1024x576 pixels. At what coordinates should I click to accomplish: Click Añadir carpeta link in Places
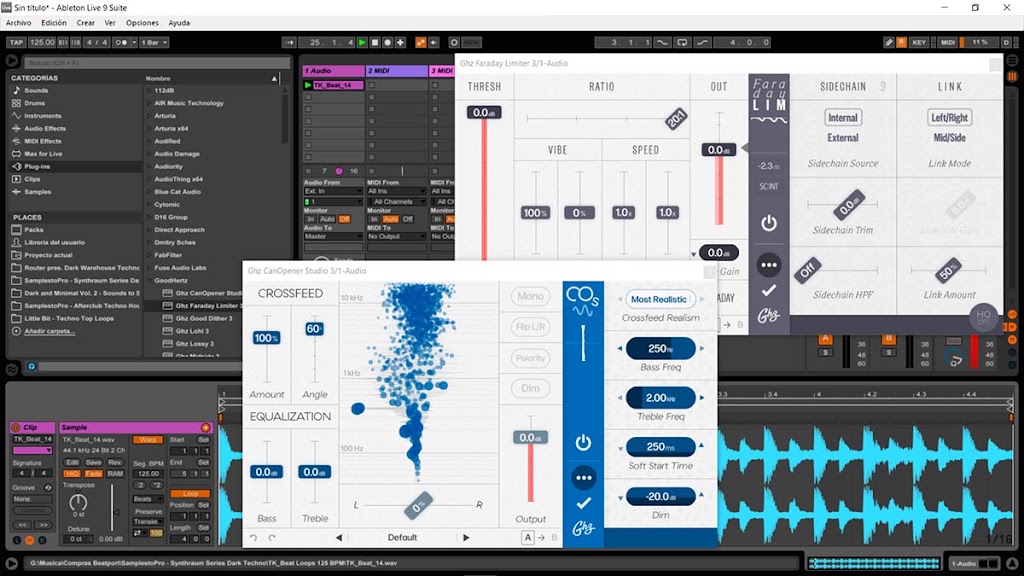49,331
